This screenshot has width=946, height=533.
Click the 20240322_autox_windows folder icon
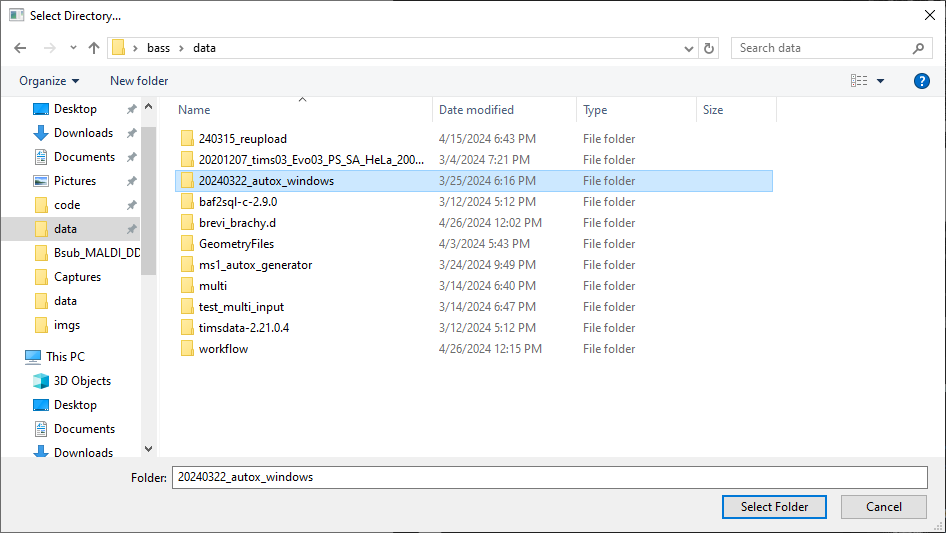(x=187, y=180)
